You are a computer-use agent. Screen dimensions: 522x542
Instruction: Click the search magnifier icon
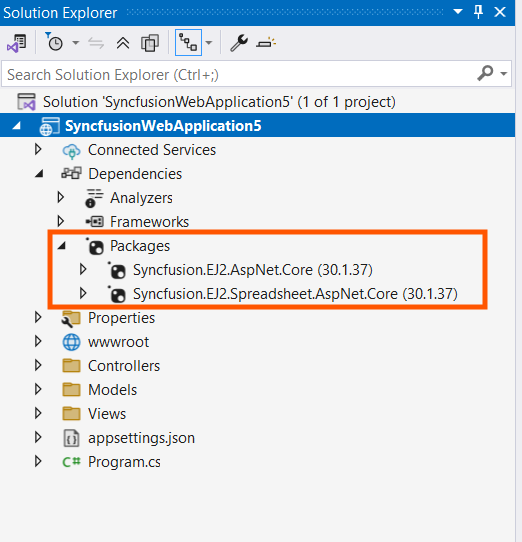click(486, 73)
